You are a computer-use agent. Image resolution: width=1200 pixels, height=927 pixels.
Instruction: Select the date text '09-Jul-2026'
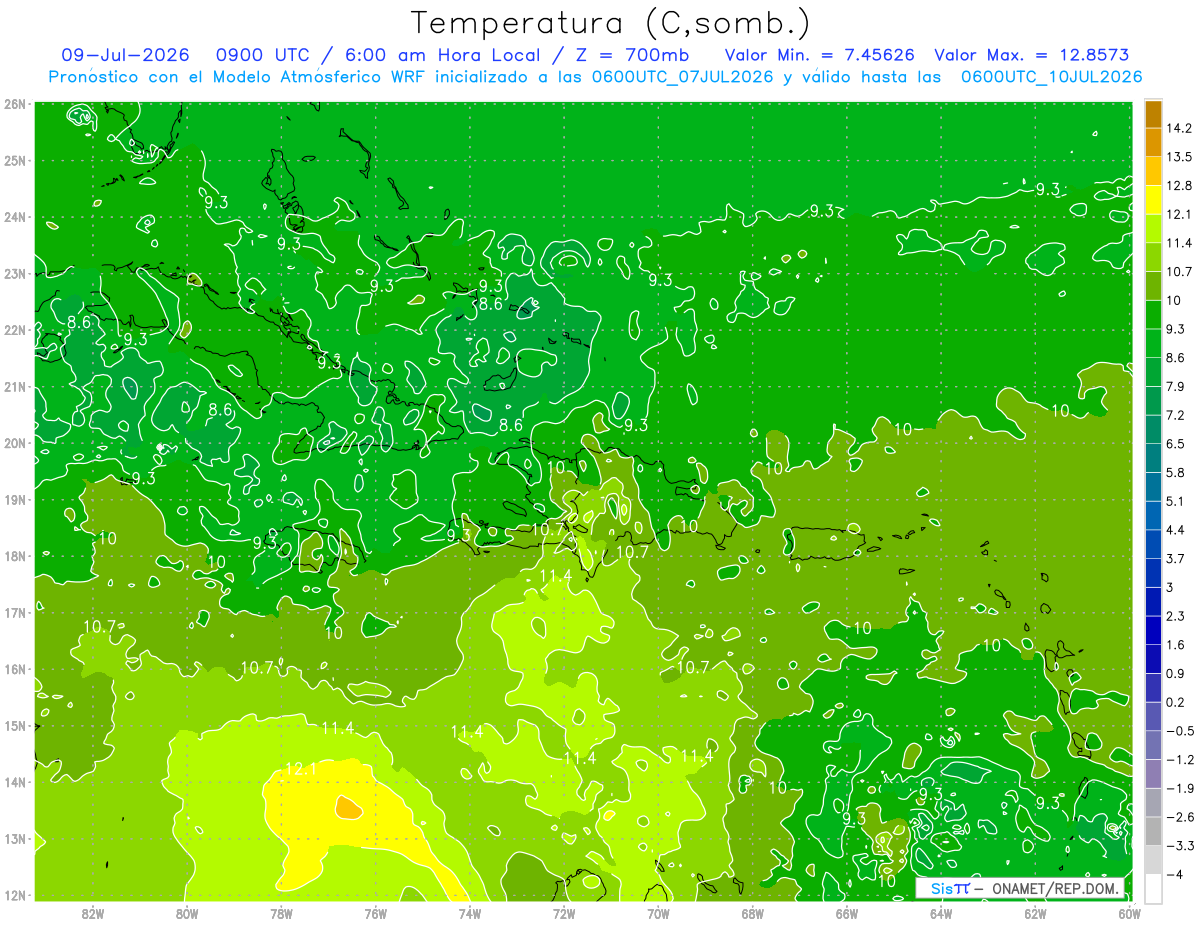point(125,55)
